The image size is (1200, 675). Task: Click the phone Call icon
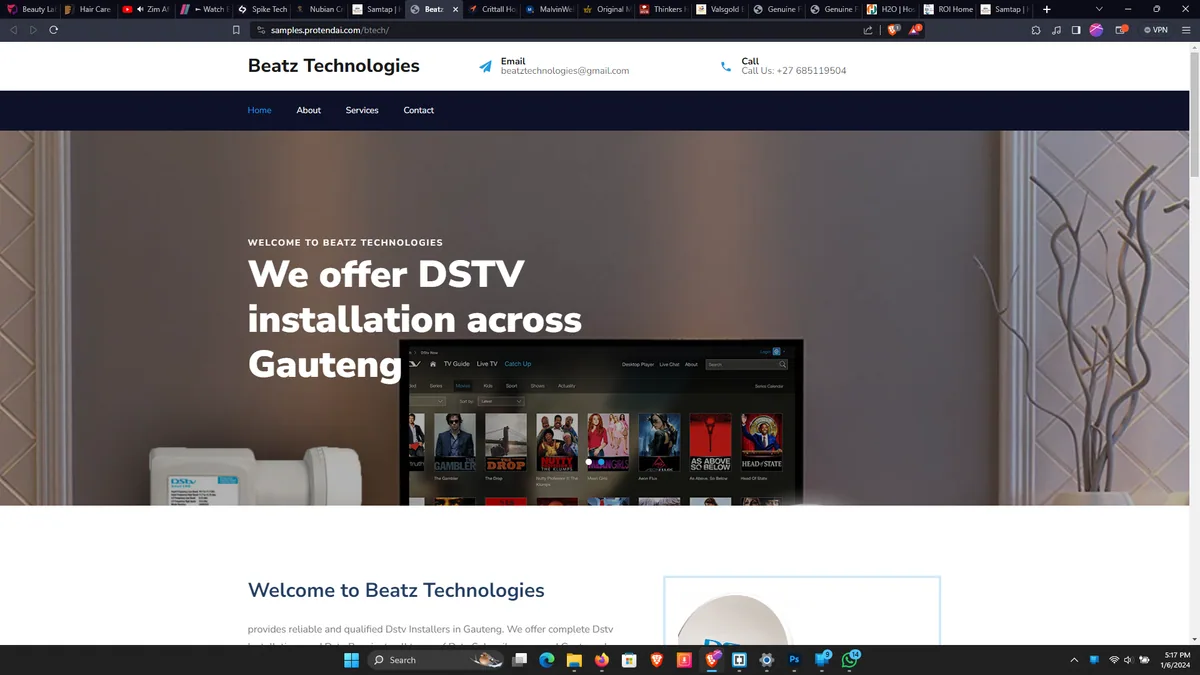[726, 67]
